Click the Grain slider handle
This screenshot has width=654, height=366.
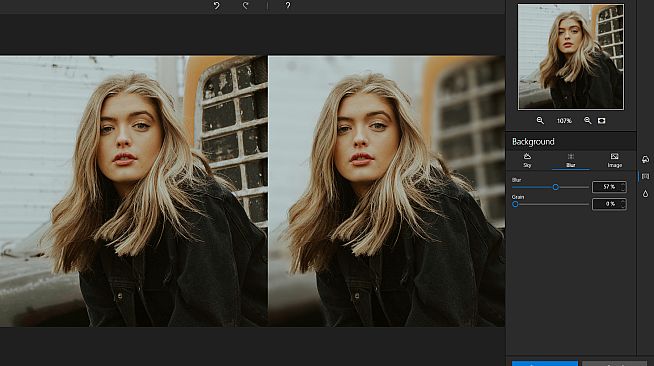(516, 204)
